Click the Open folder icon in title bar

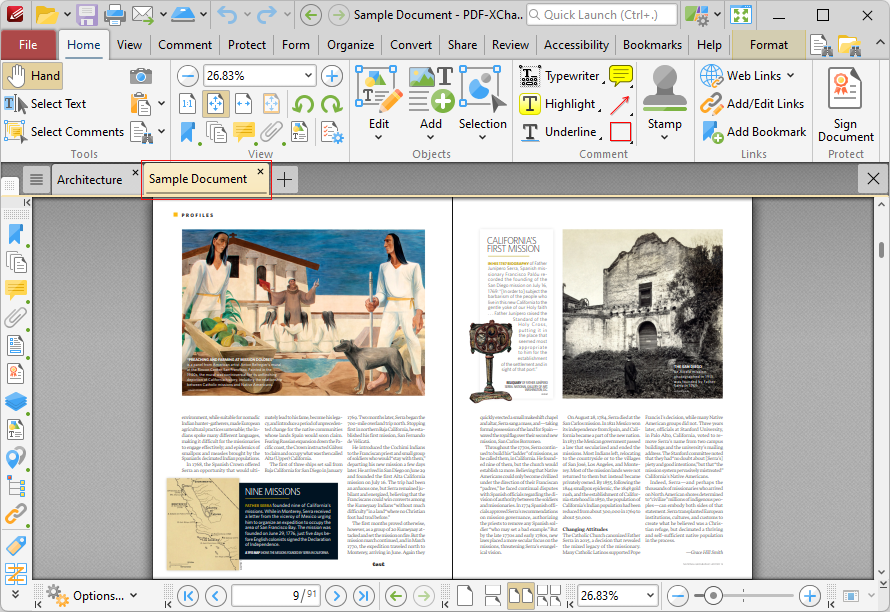coord(47,15)
